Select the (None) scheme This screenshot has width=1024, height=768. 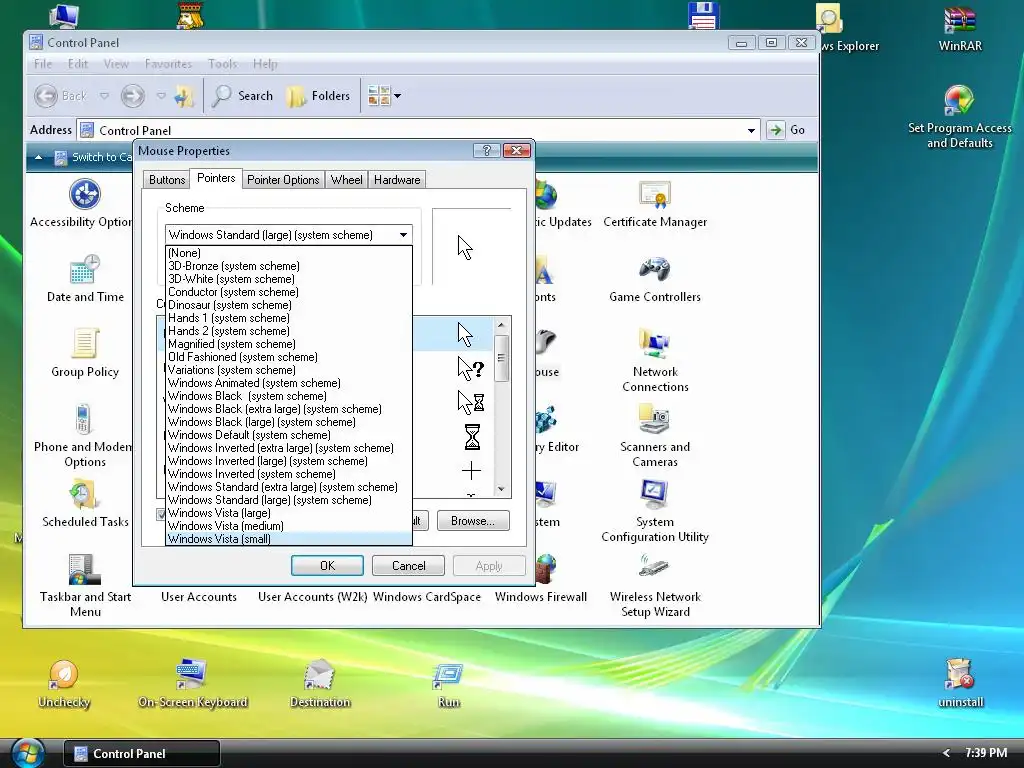point(289,253)
